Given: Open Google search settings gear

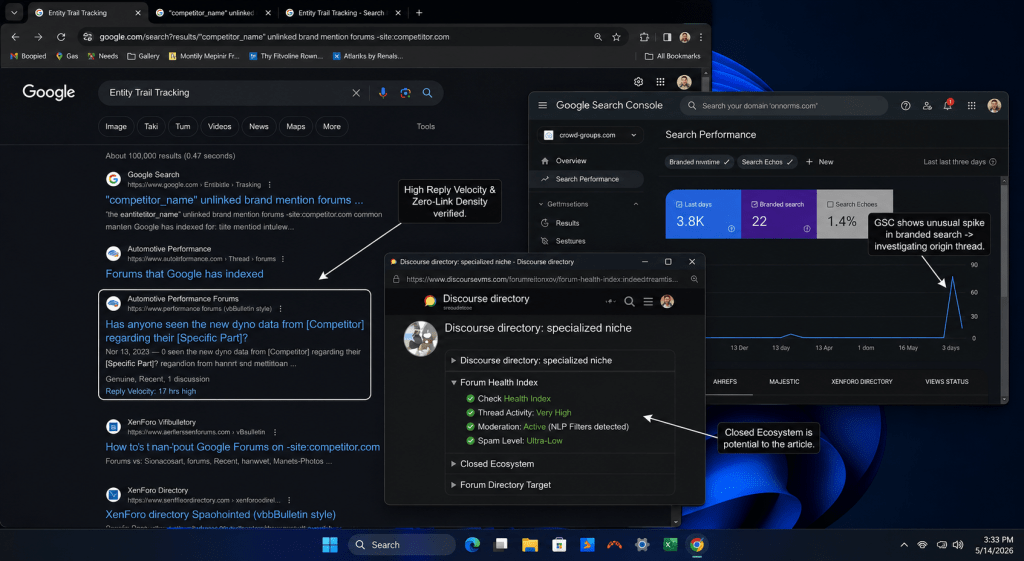Looking at the screenshot, I should pos(638,82).
